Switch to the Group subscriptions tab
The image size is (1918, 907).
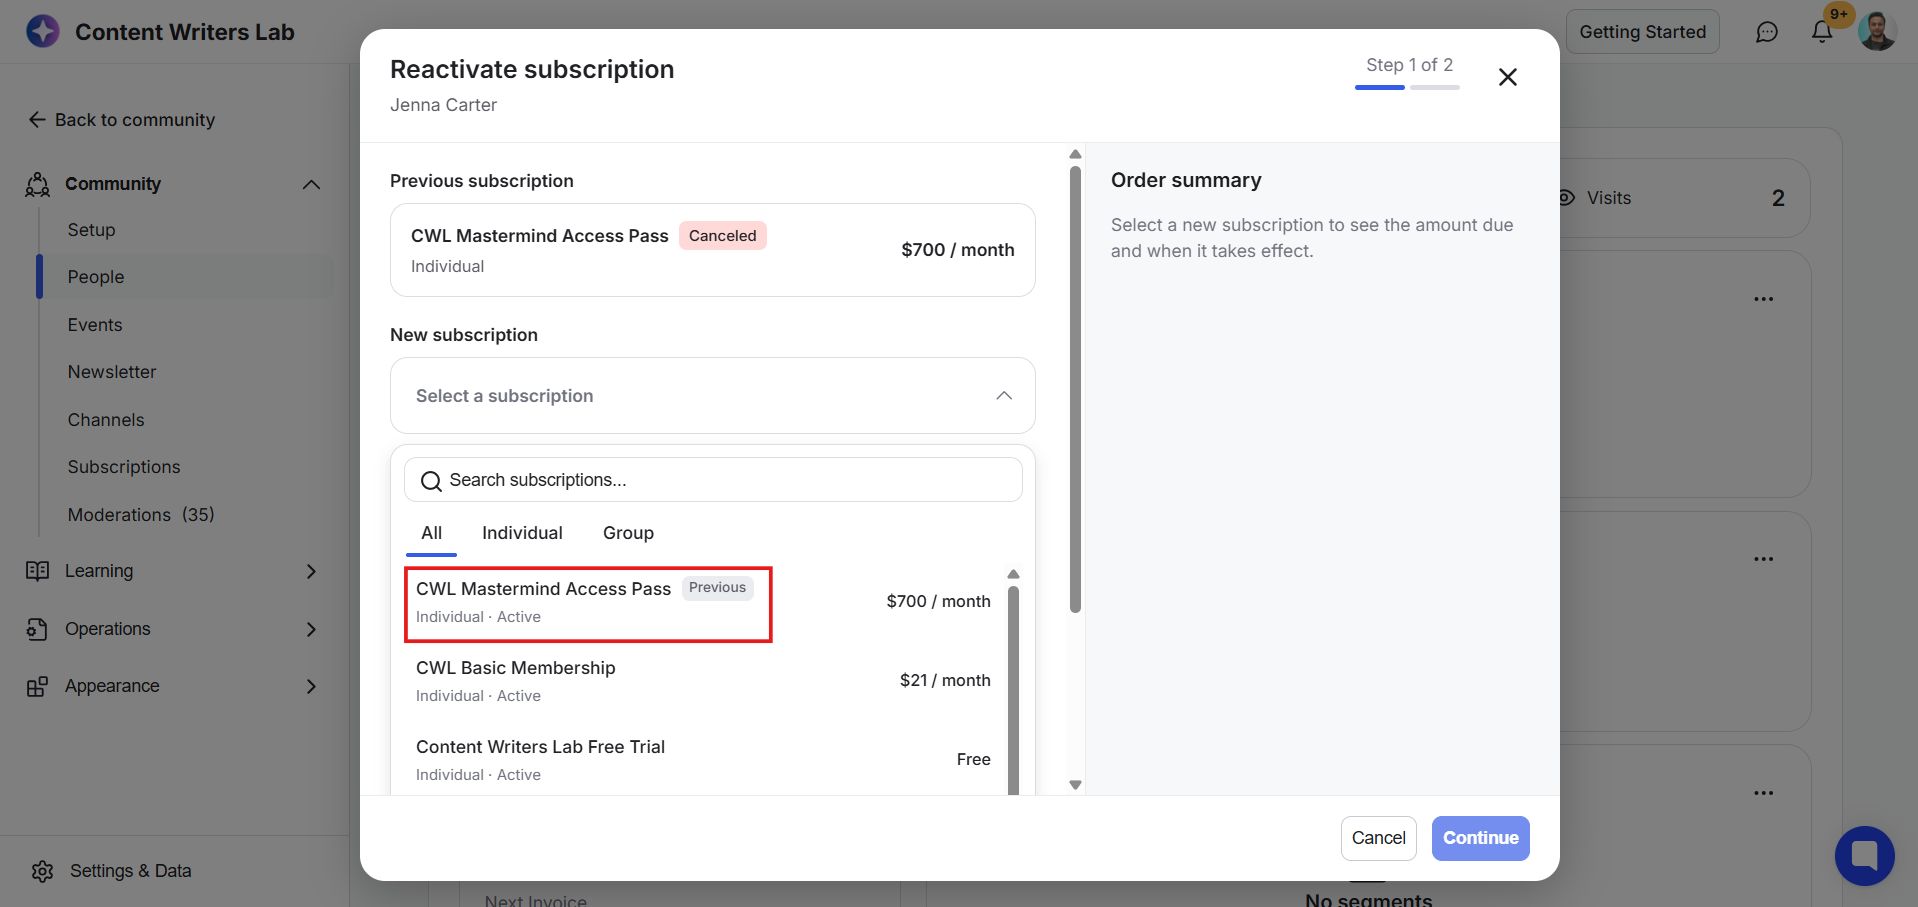pos(628,533)
